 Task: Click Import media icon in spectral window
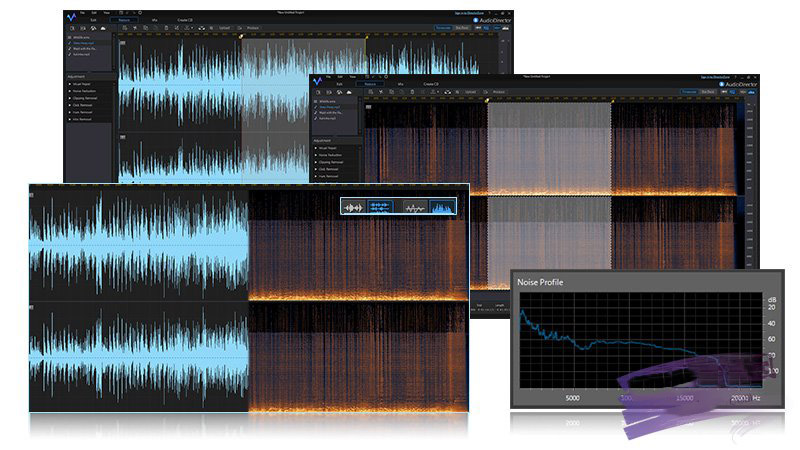(x=318, y=92)
